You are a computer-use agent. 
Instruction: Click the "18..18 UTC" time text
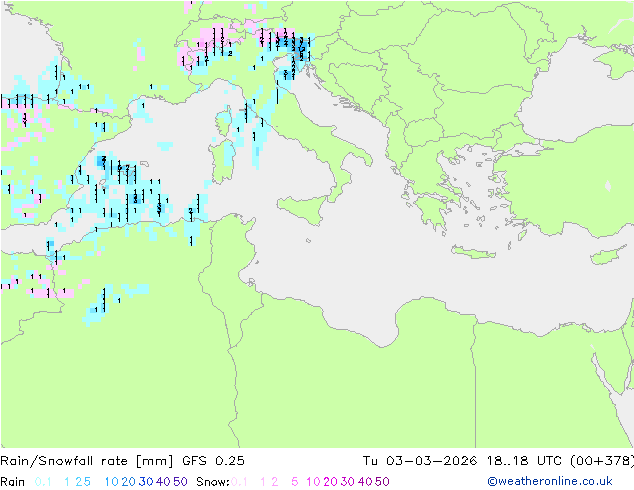click(x=524, y=461)
